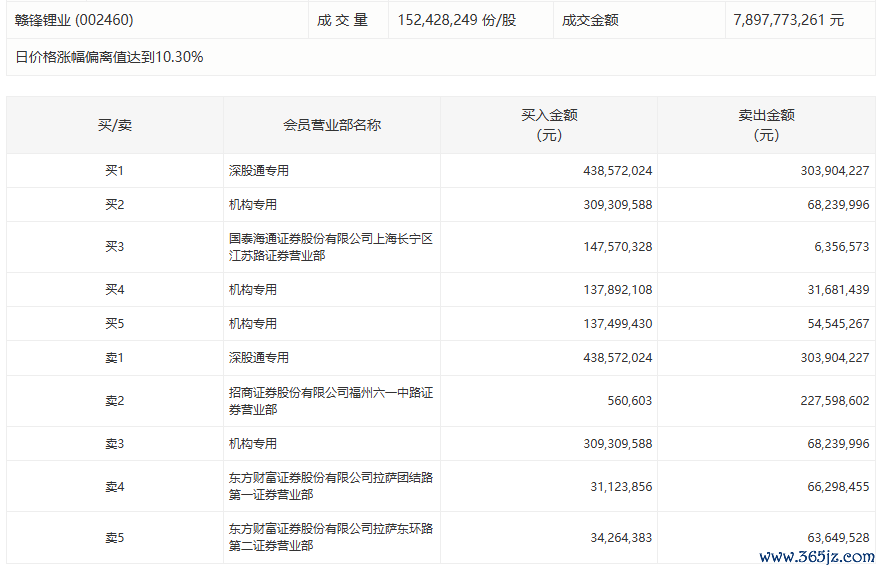Select the 买1 row label
The image size is (882, 572).
pos(115,170)
